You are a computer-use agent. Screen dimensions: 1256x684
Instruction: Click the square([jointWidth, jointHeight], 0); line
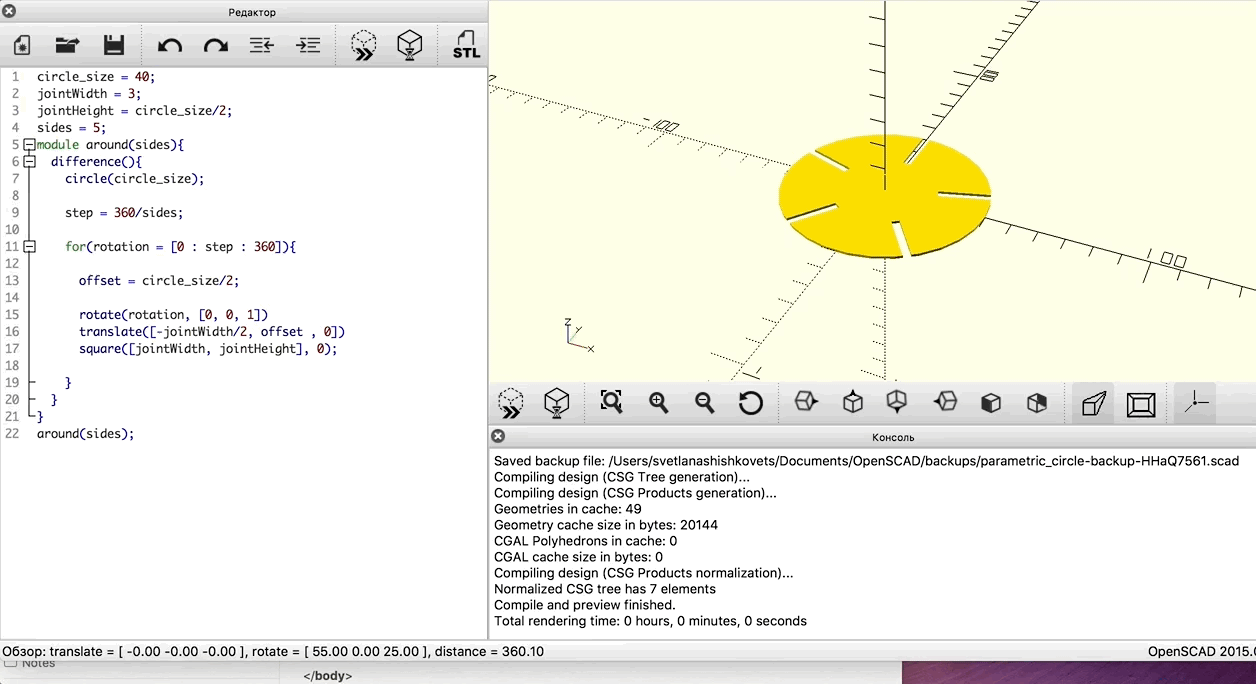coord(208,349)
